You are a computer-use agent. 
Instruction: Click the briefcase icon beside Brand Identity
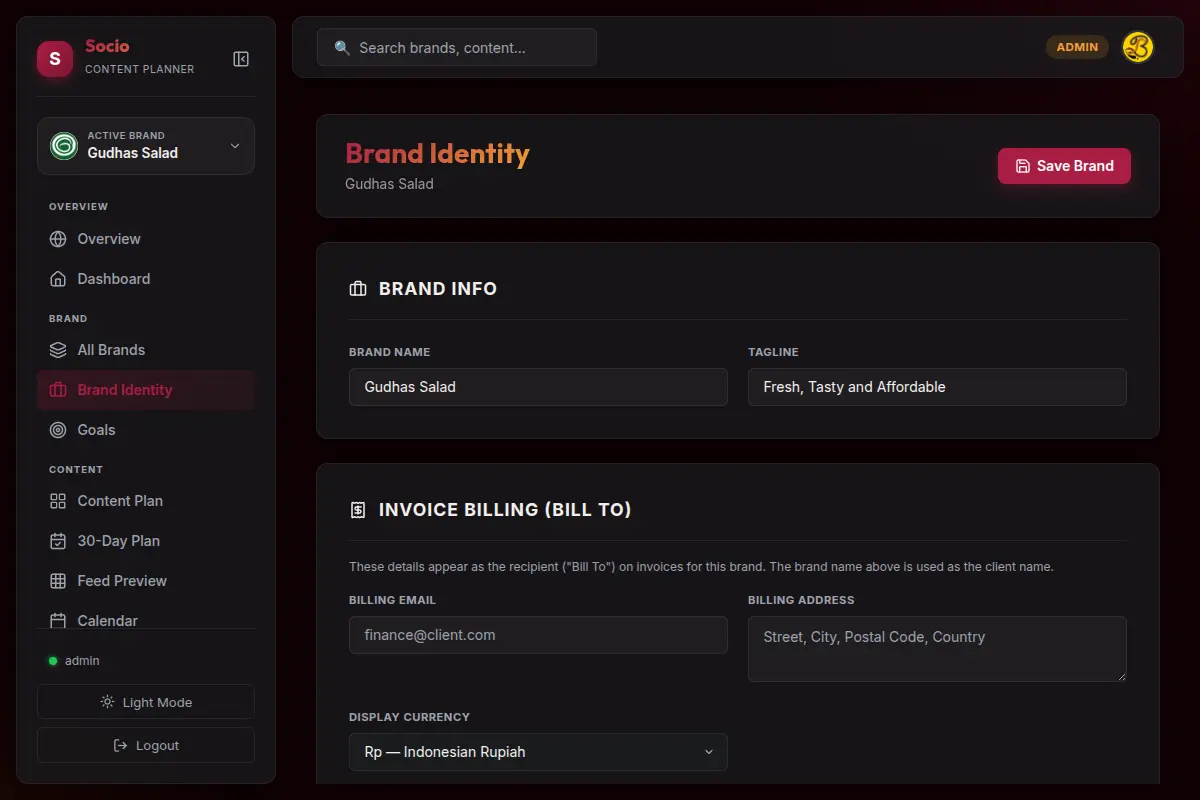click(x=58, y=390)
